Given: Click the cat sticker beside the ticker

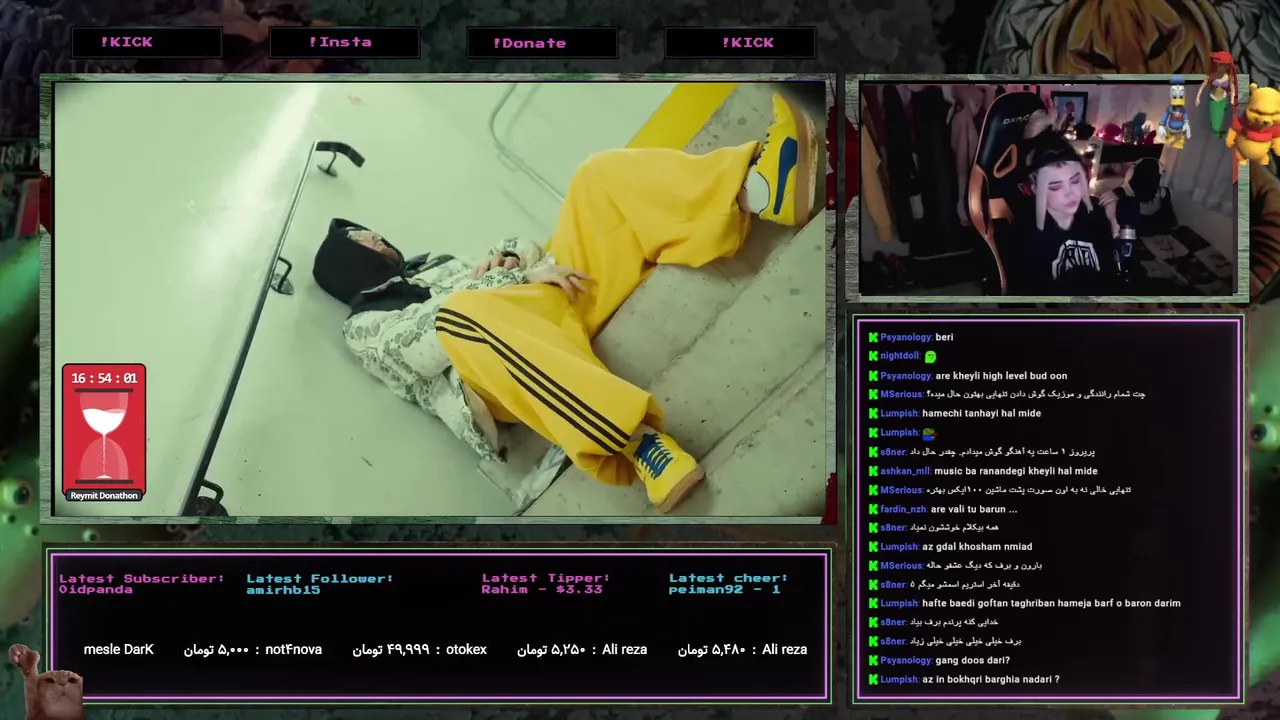Looking at the screenshot, I should (x=46, y=683).
